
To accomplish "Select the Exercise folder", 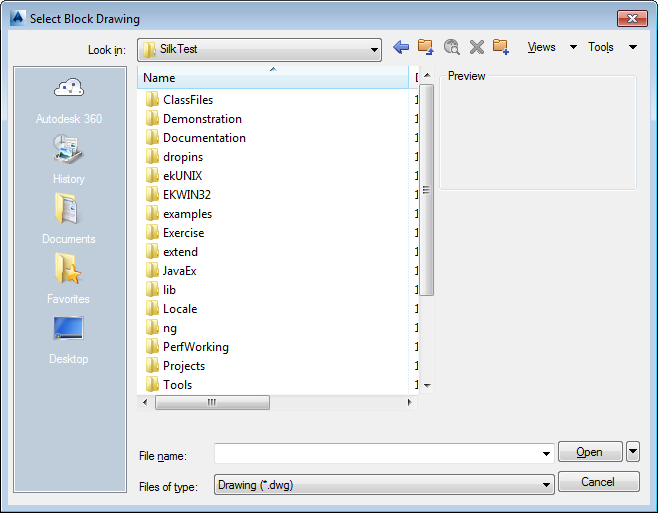I will (x=175, y=233).
